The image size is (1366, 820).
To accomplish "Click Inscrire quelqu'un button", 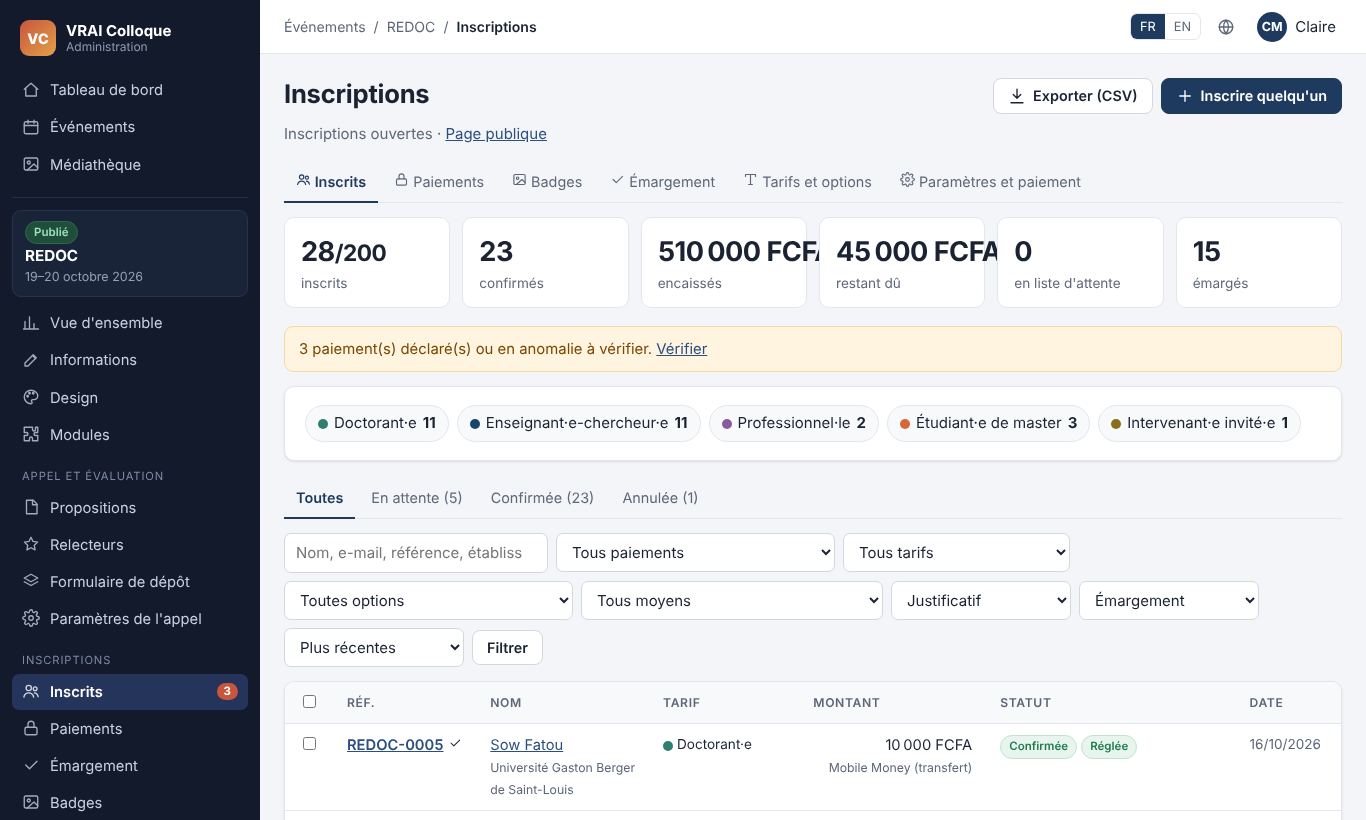I will coord(1251,96).
